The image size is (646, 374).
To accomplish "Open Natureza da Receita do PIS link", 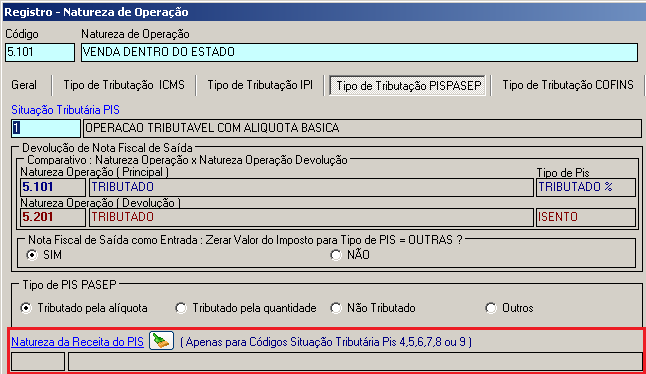I will [x=77, y=342].
